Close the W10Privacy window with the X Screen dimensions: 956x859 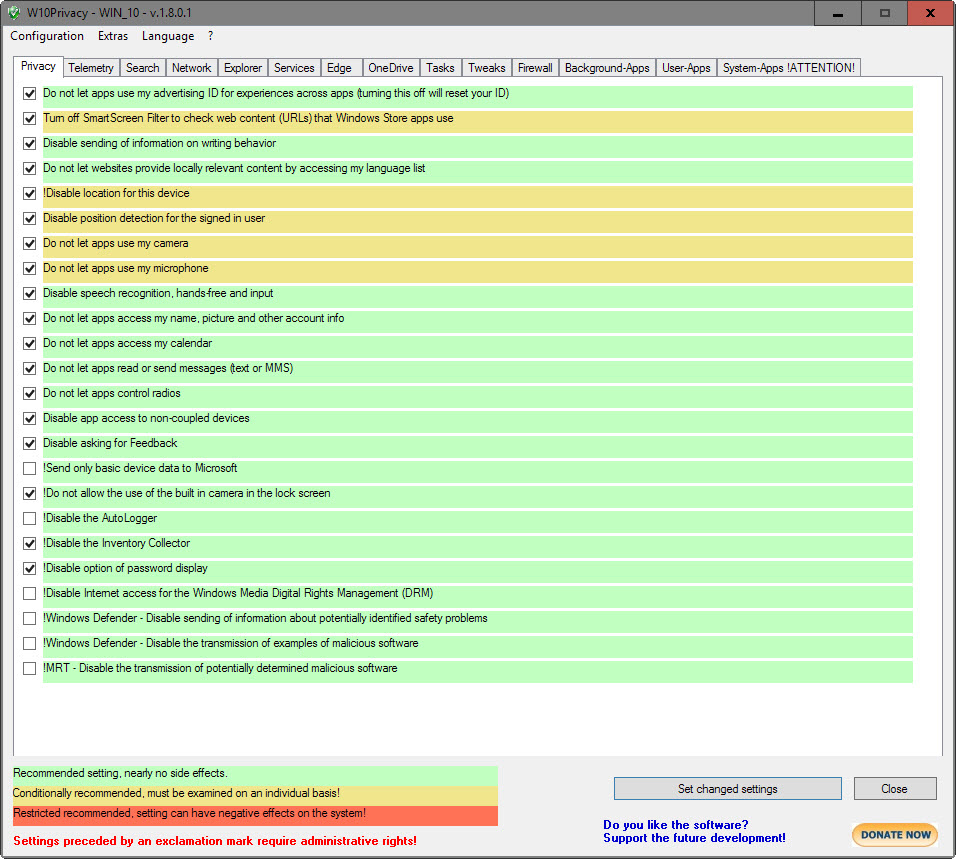930,13
